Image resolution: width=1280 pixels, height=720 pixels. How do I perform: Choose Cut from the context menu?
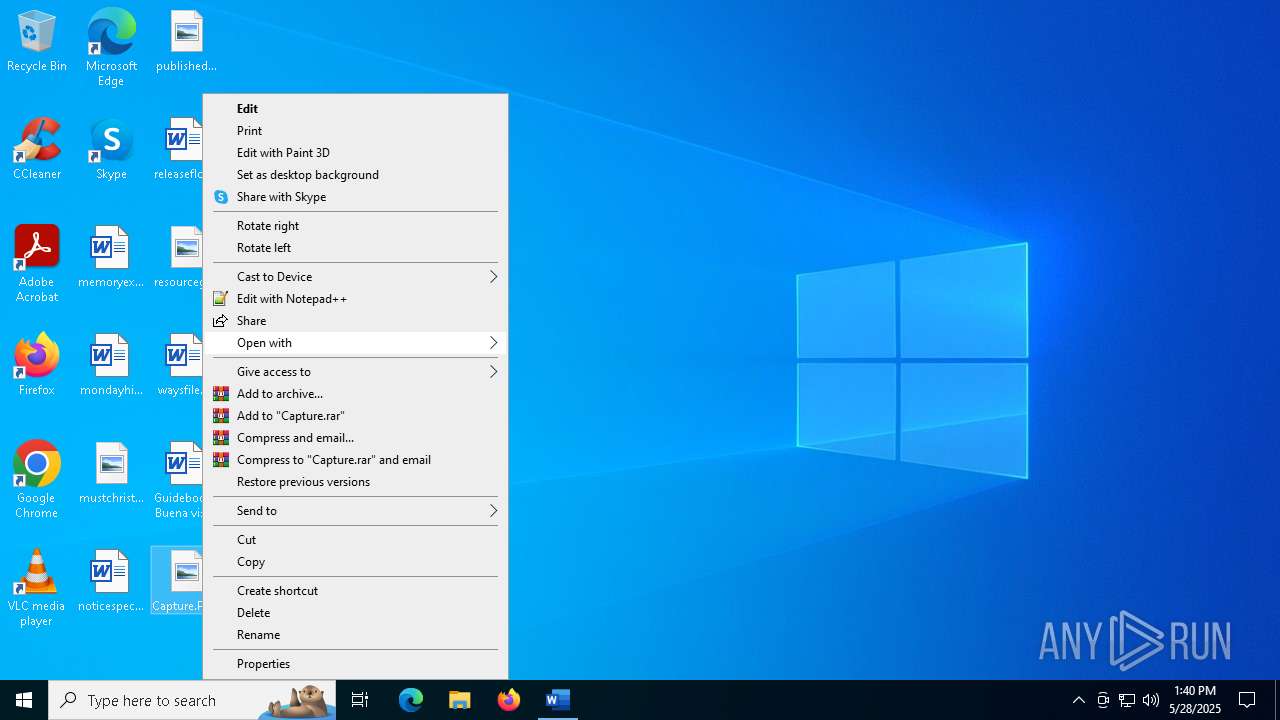[x=355, y=540]
